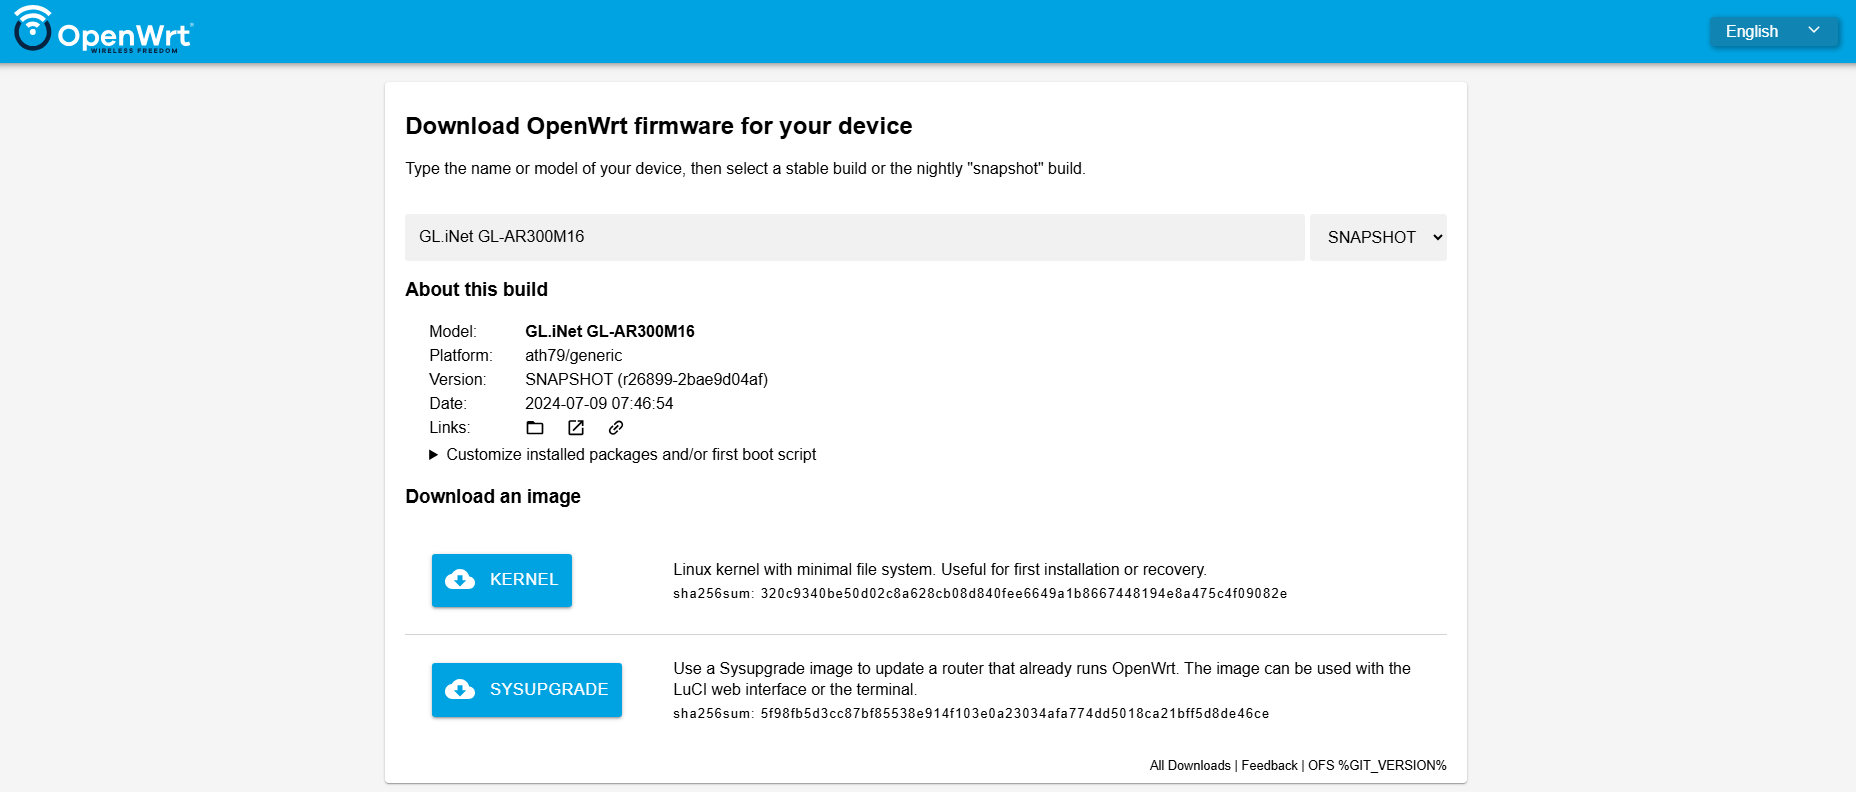Expand Customize installed packages section
Viewport: 1856px width, 792px height.
click(x=630, y=455)
